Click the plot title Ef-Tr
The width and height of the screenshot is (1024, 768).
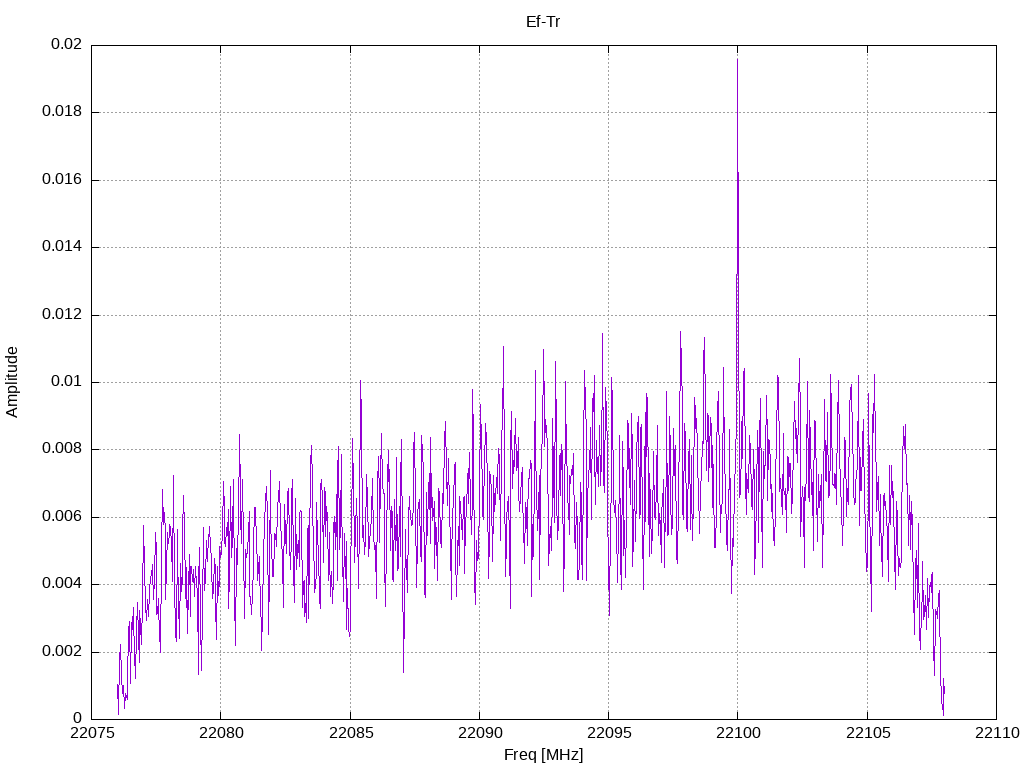pos(543,21)
